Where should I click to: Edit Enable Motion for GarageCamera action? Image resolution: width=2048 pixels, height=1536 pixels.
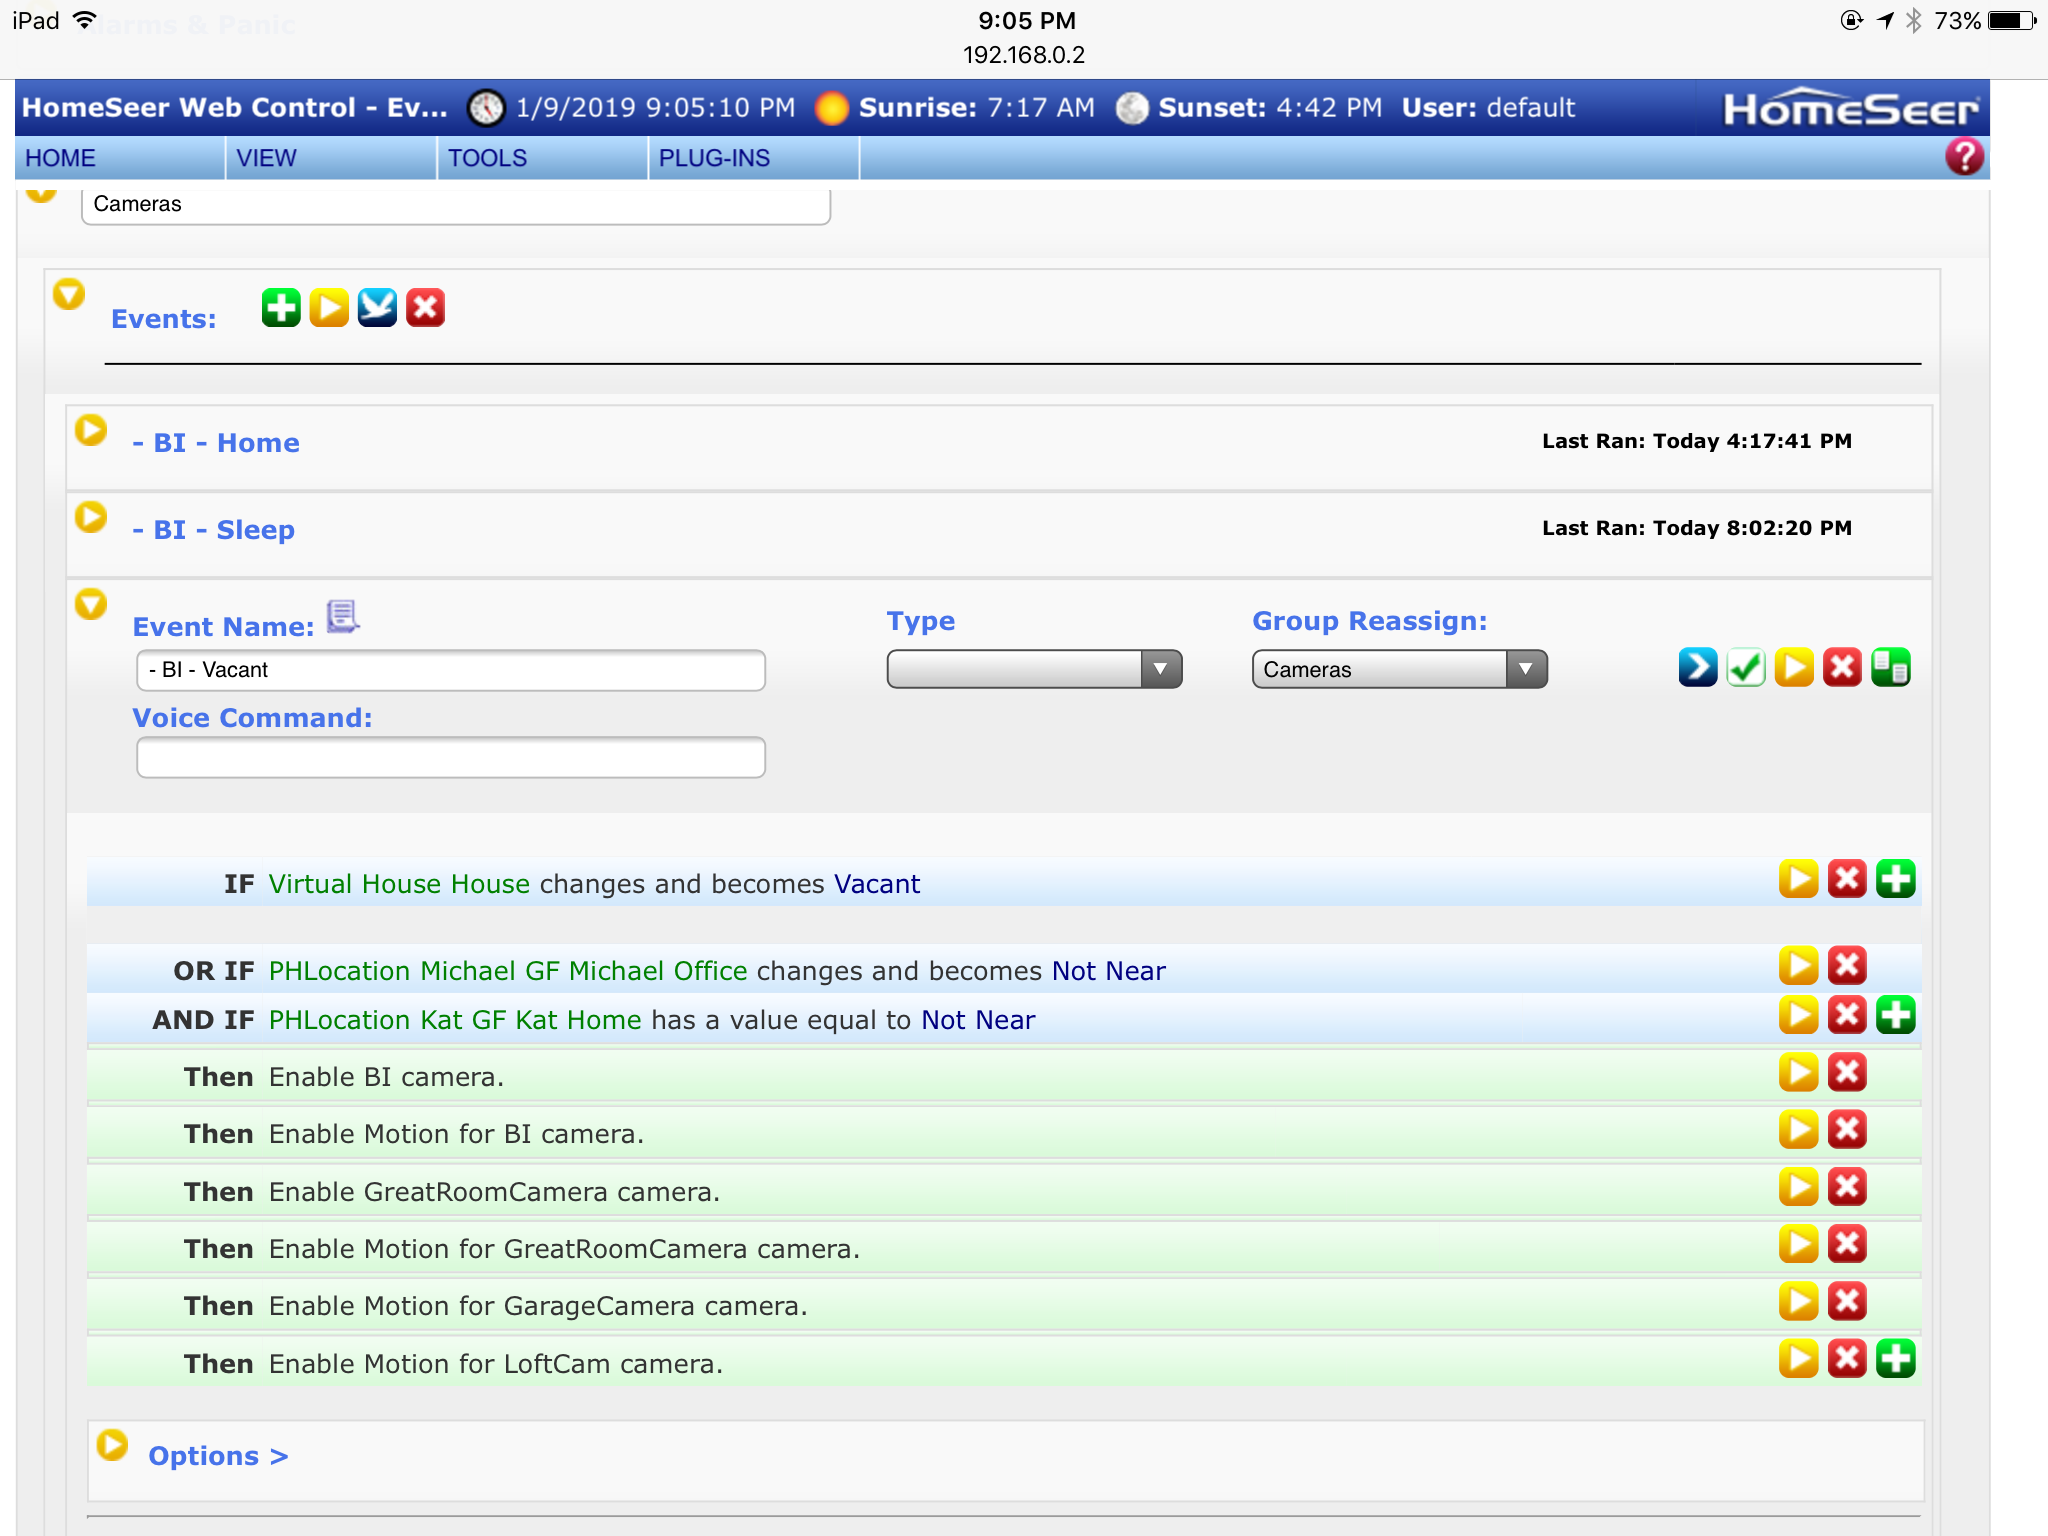1798,1301
